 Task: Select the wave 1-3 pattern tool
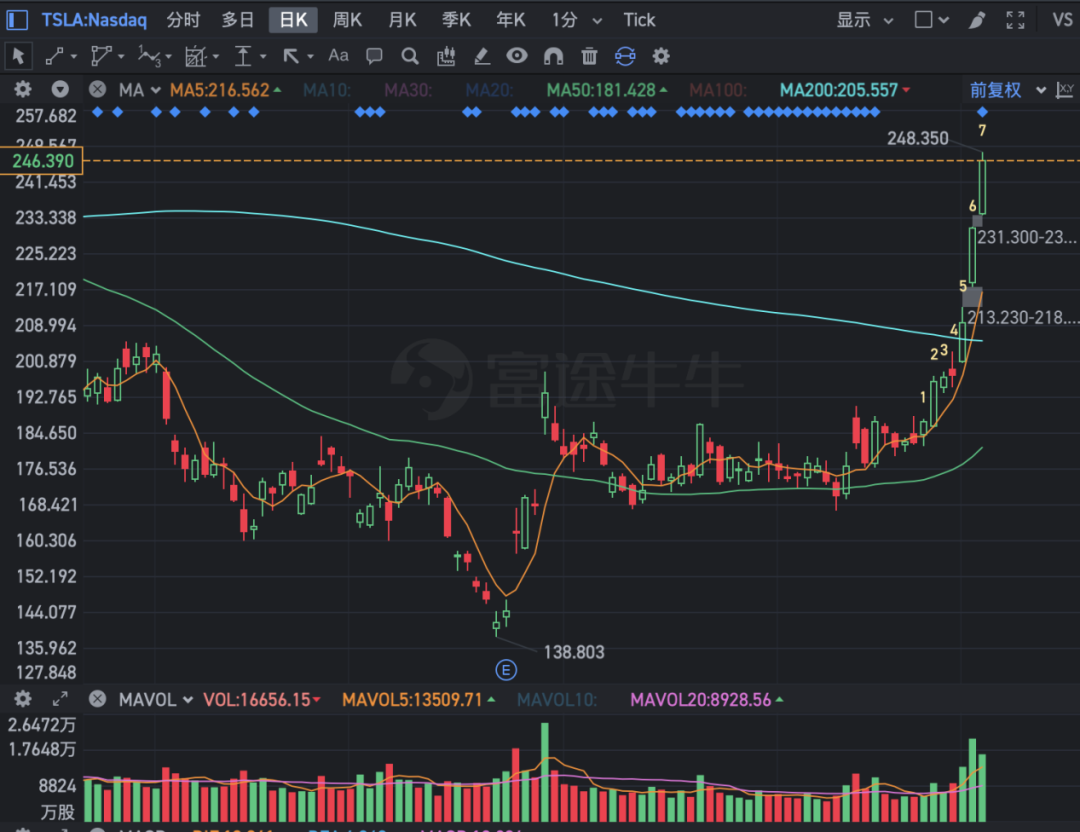coord(149,56)
